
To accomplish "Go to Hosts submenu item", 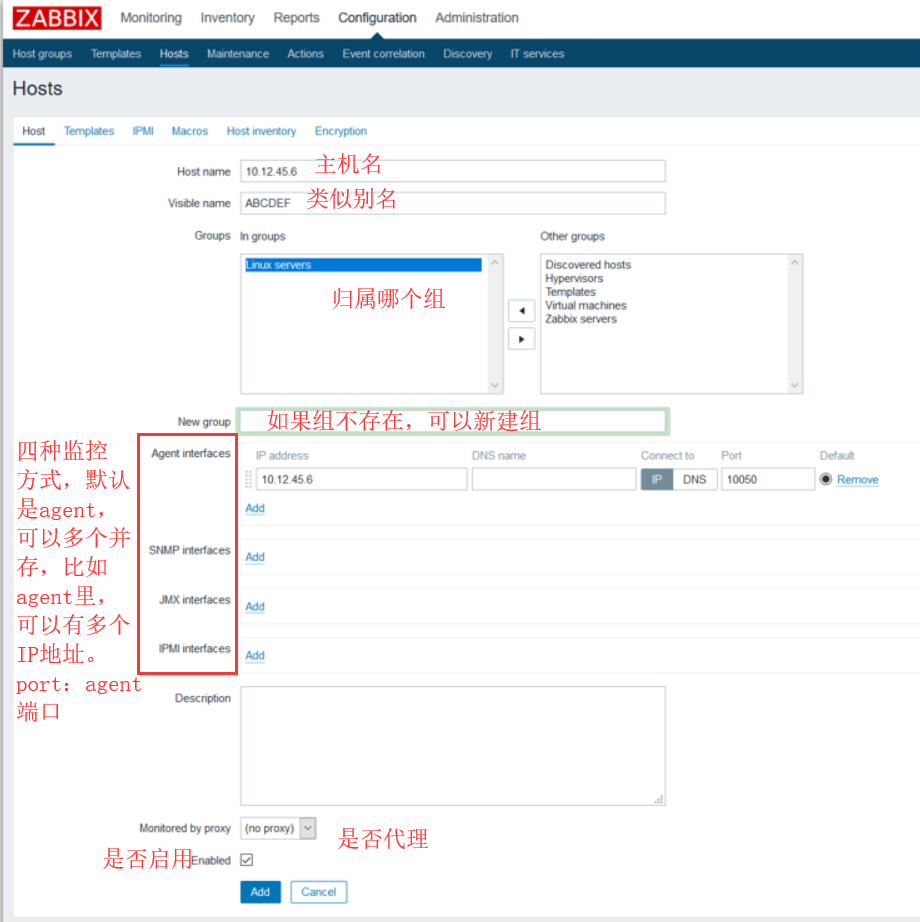I will [x=174, y=54].
